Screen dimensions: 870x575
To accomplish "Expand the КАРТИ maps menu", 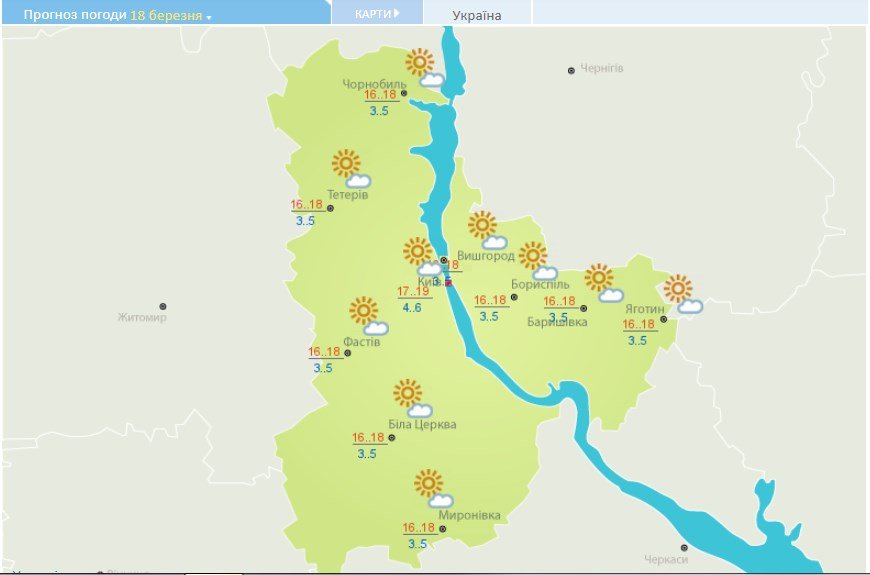I will pos(377,14).
